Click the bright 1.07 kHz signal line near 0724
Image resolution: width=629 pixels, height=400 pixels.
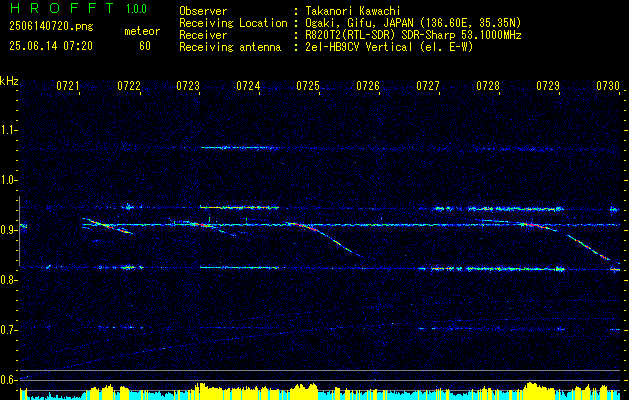pyautogui.click(x=239, y=148)
